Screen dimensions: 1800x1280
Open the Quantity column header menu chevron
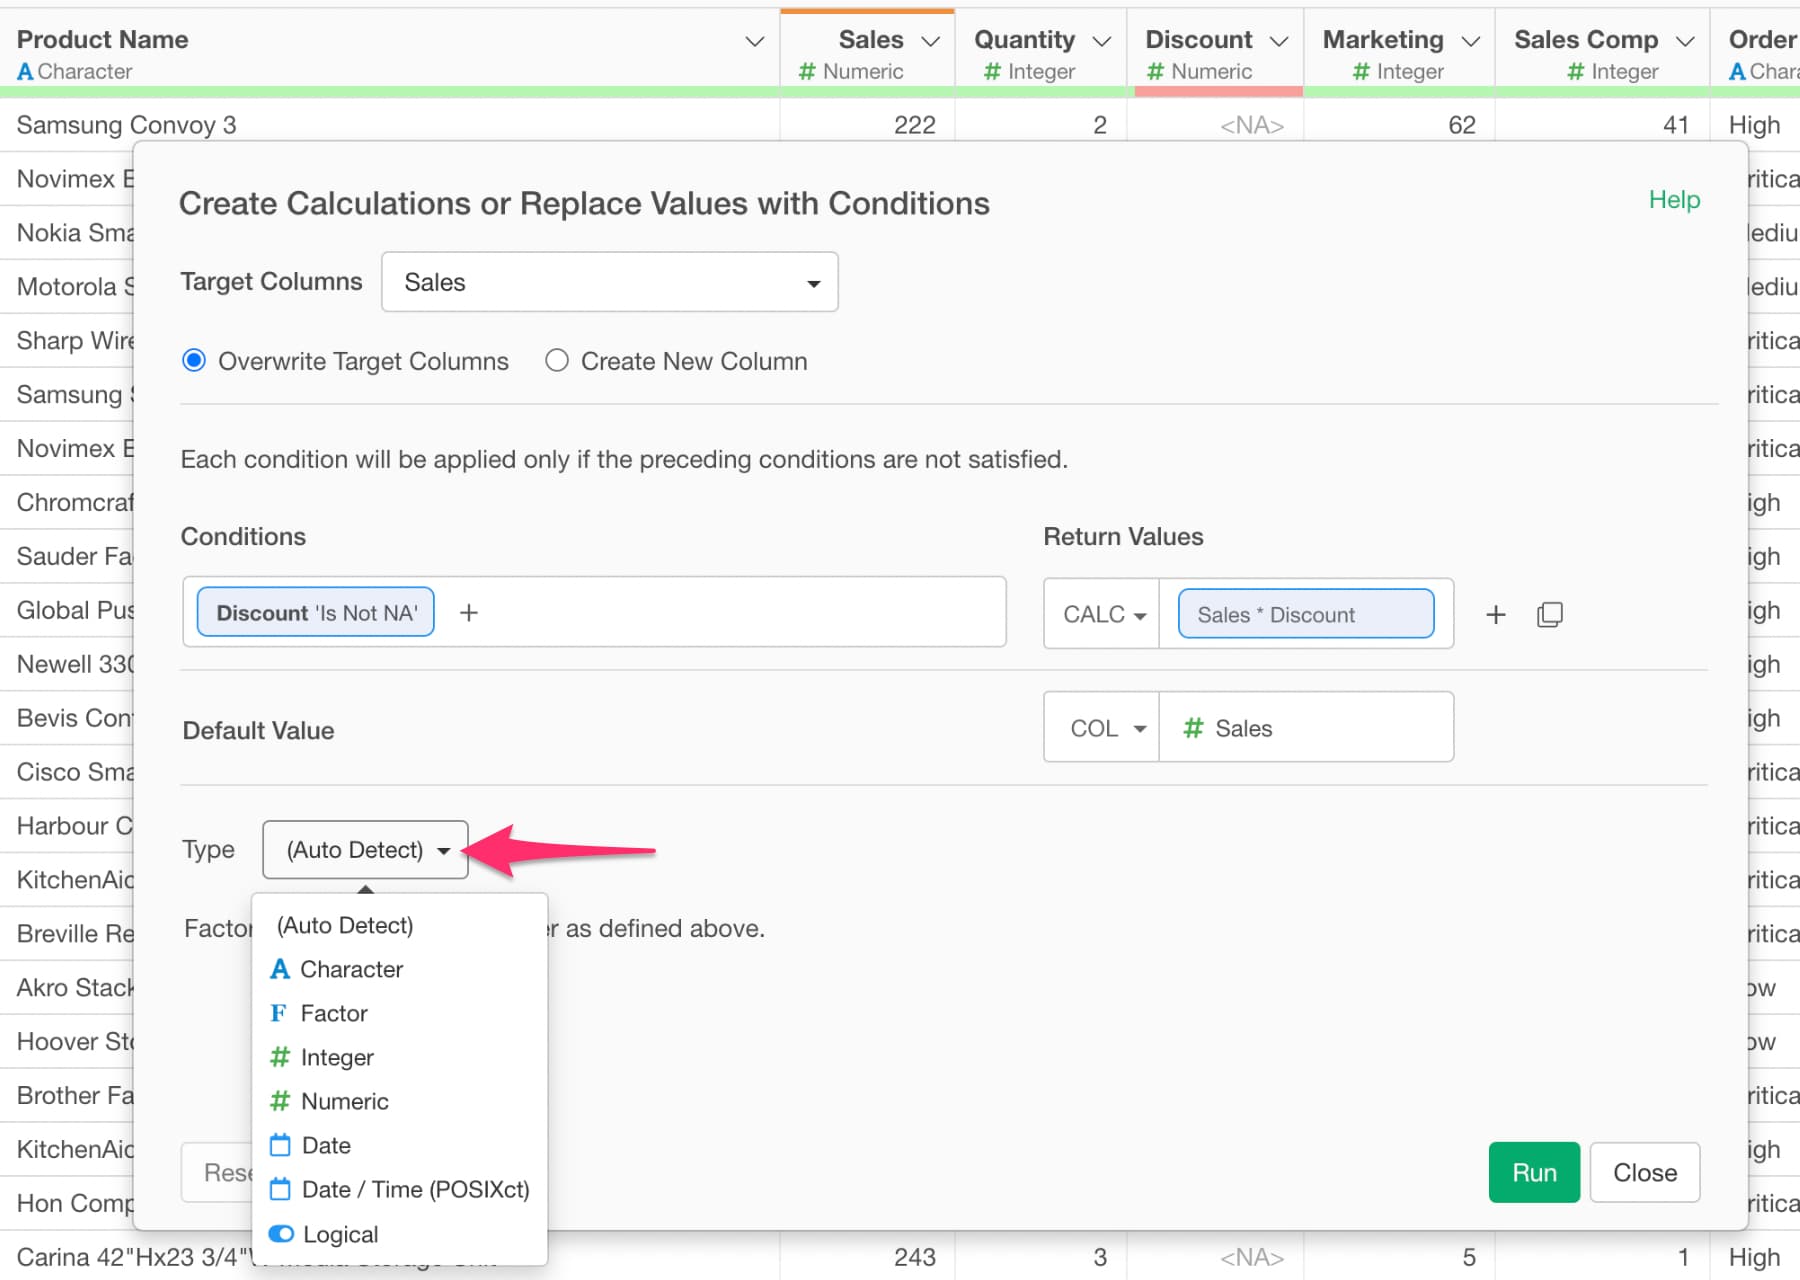click(x=1101, y=41)
